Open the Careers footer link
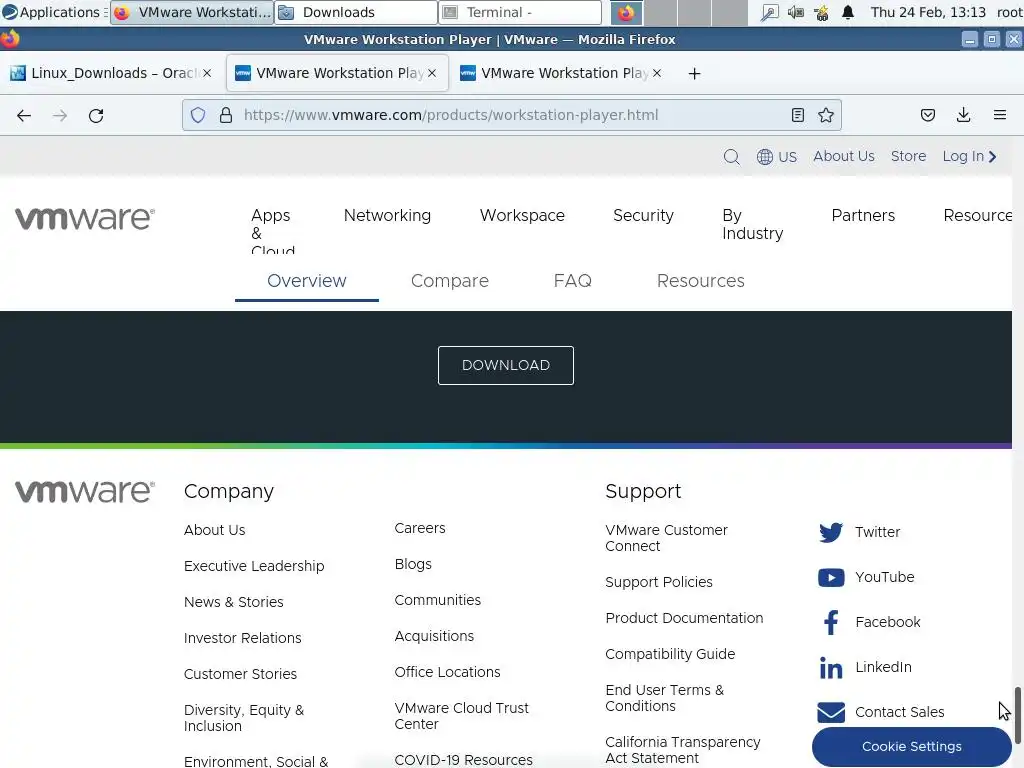This screenshot has width=1024, height=768. 420,528
